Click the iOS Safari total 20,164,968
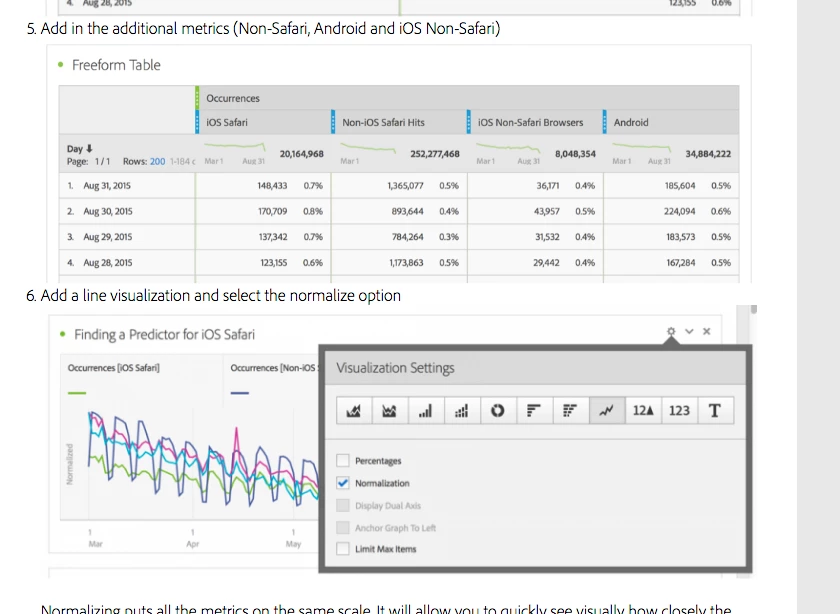The height and width of the screenshot is (614, 840). pos(302,154)
